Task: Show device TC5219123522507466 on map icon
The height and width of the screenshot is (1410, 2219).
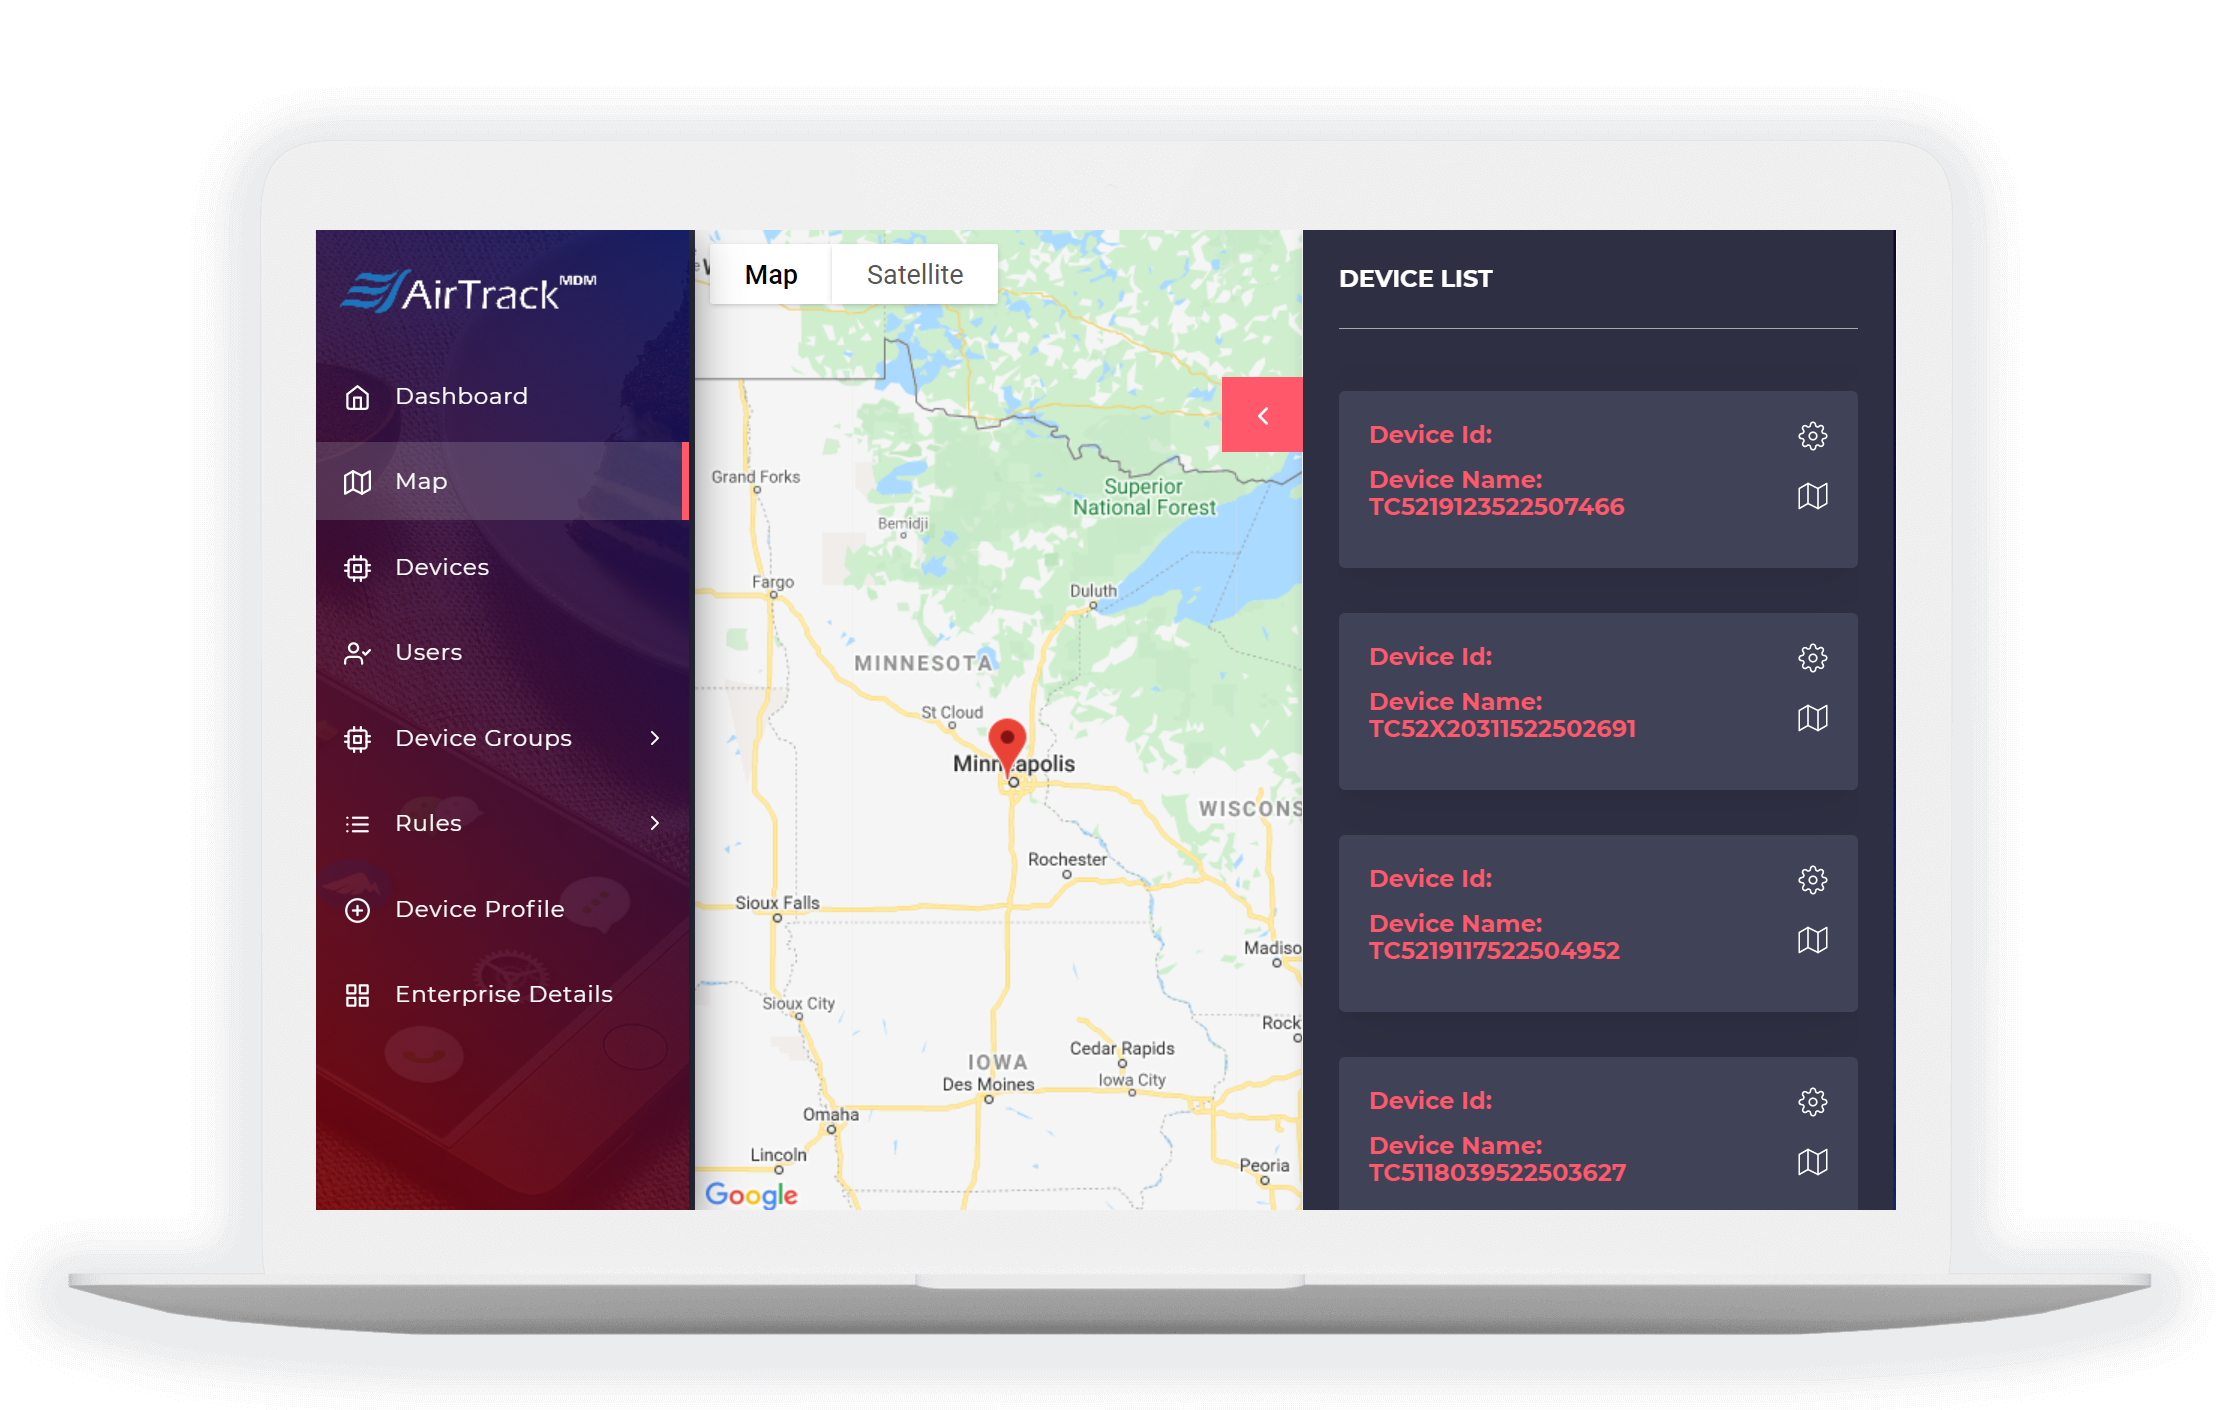Action: coord(1812,496)
